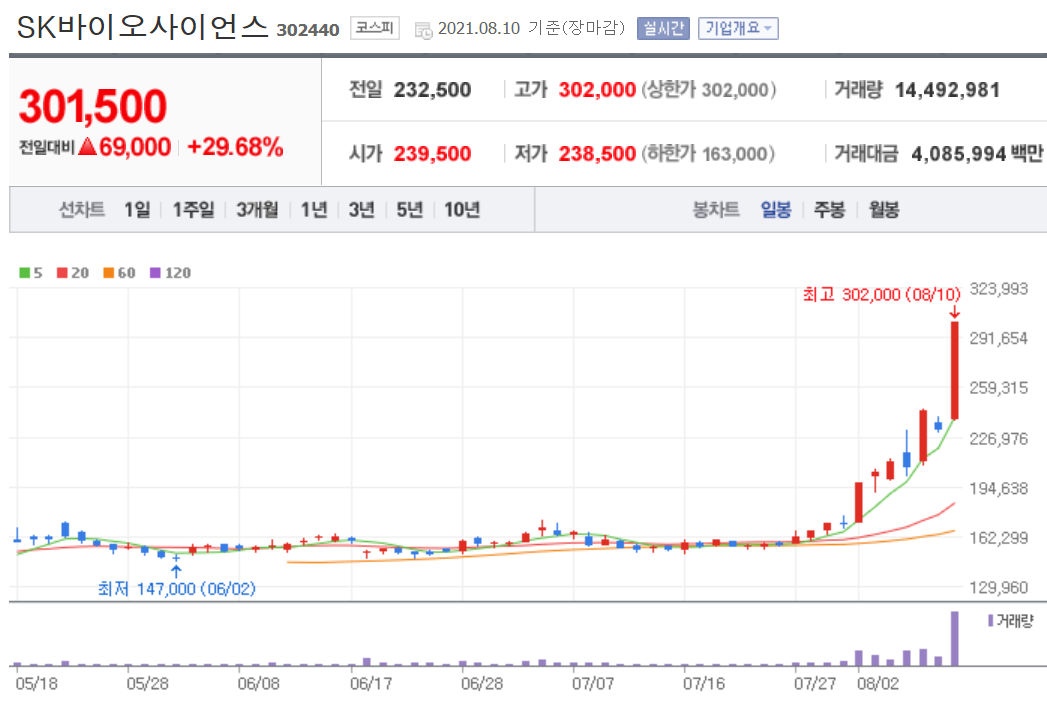Click the green 5-day moving average swatch
Screen dimensions: 1047x701
(x=25, y=272)
